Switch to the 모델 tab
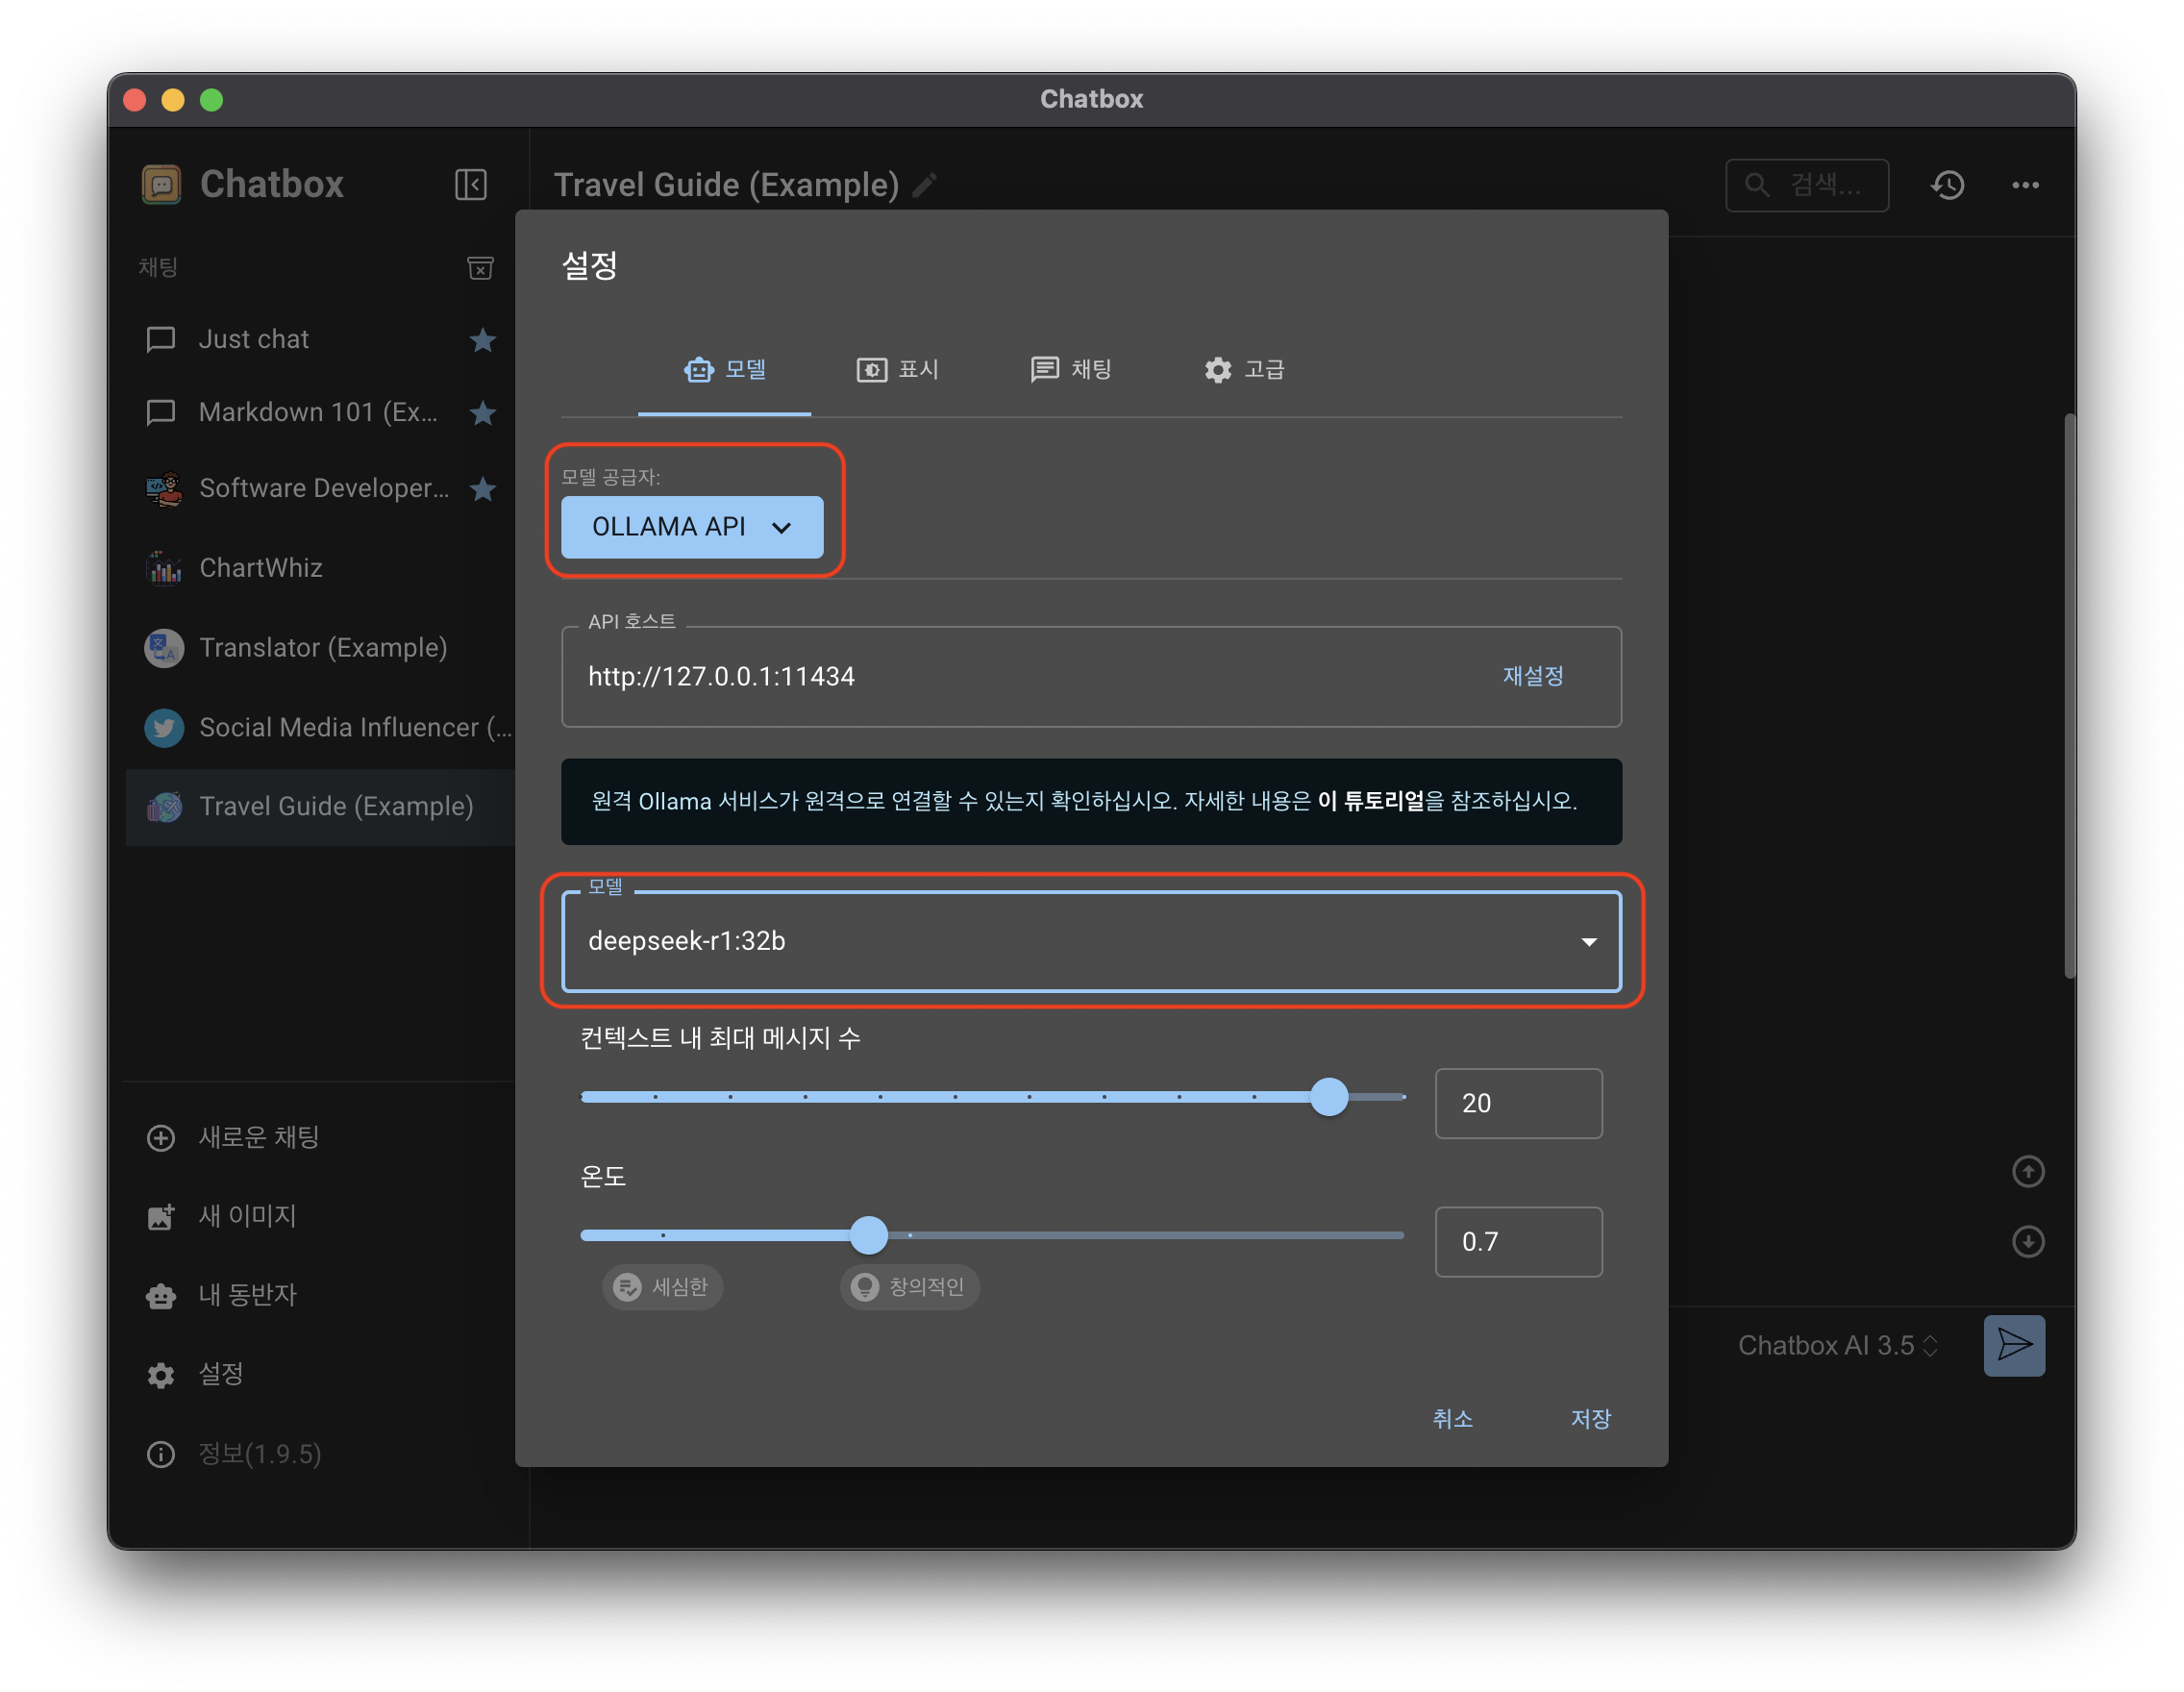This screenshot has height=1692, width=2184. click(x=725, y=370)
